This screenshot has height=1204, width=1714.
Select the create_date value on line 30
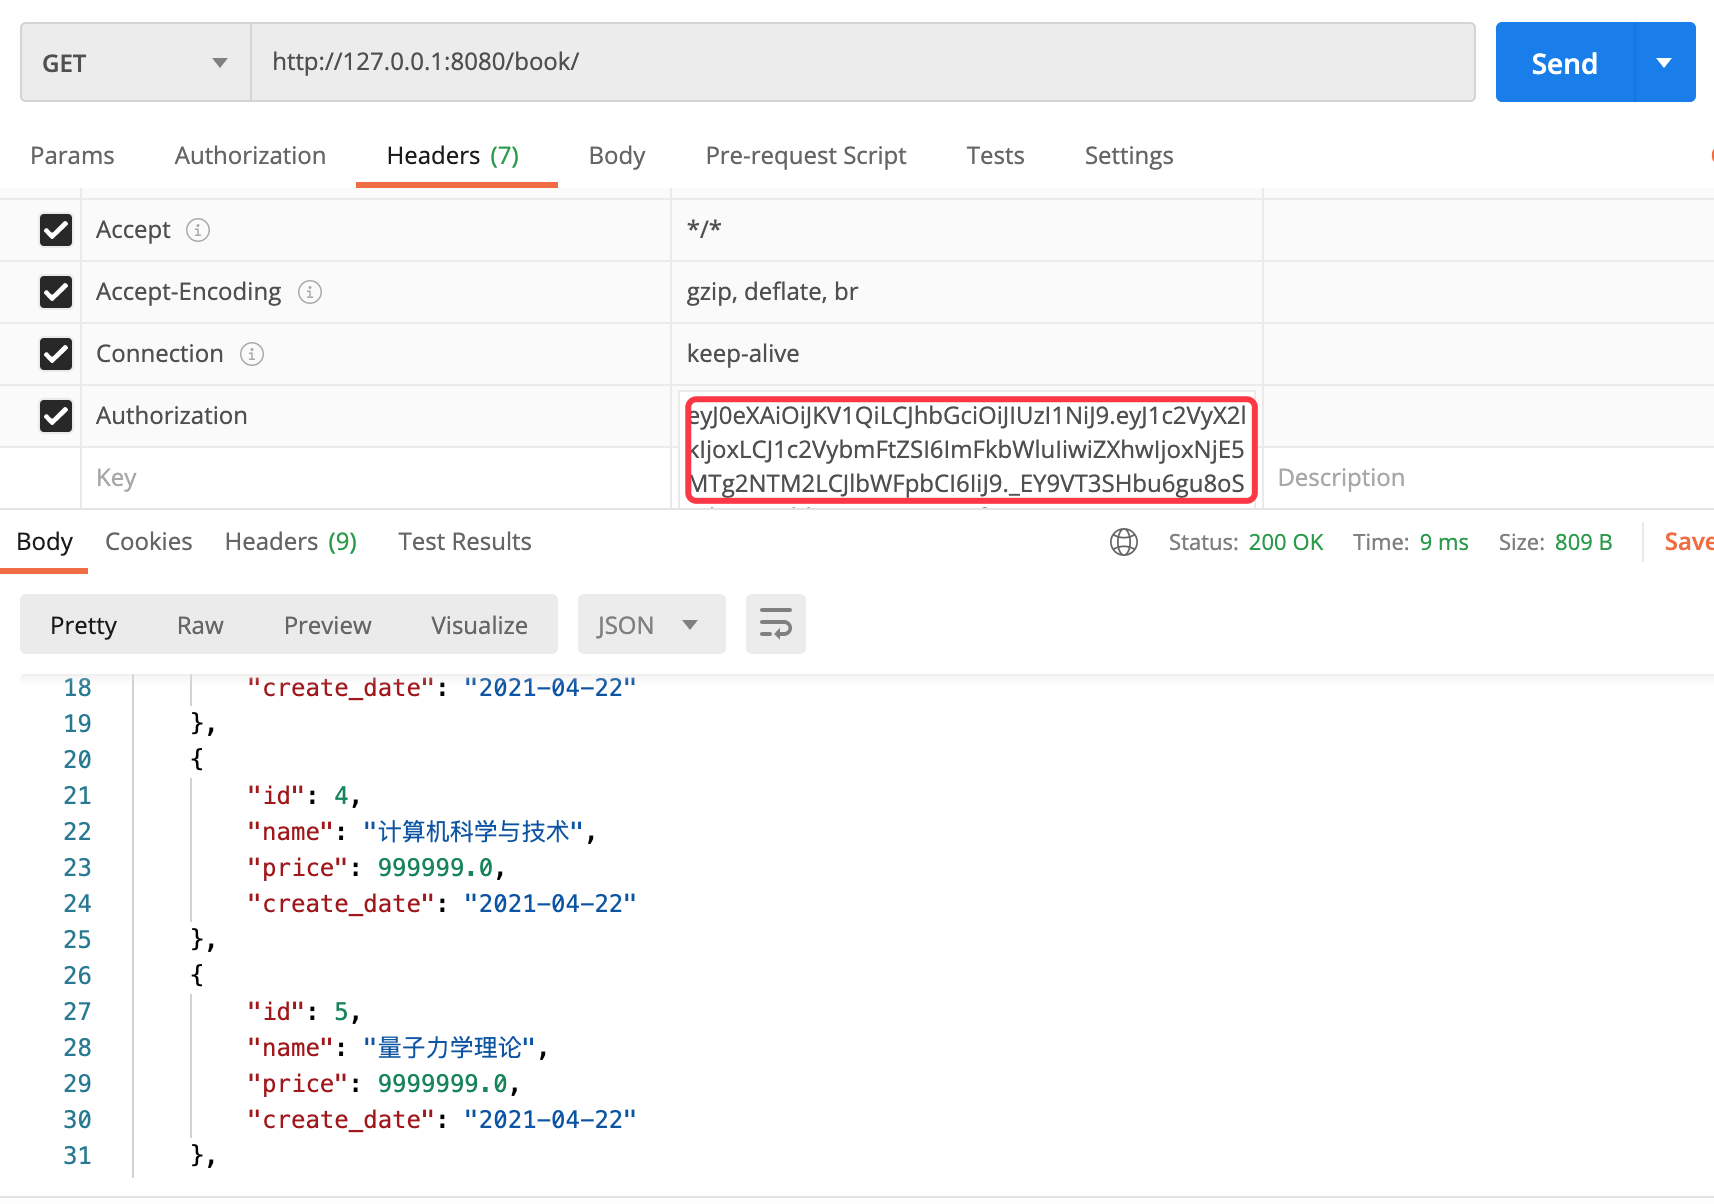(x=550, y=1120)
